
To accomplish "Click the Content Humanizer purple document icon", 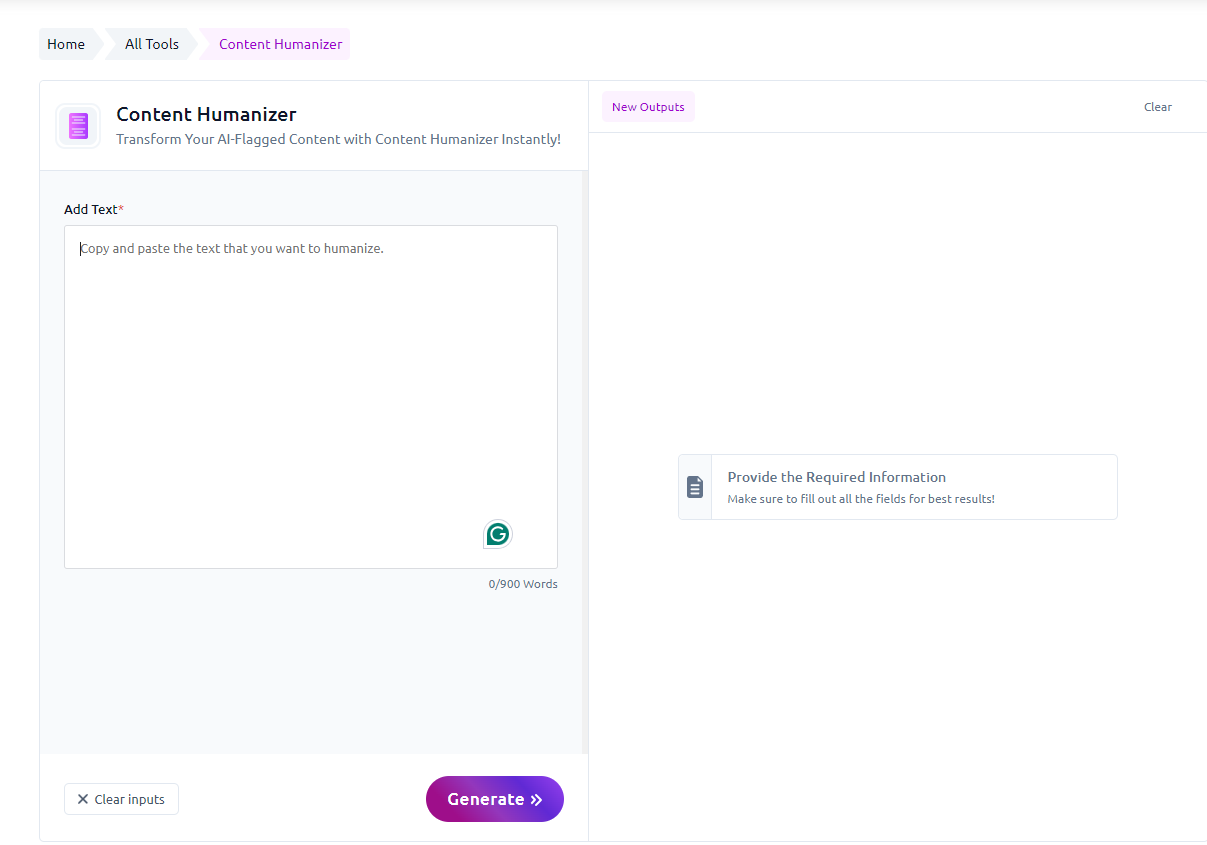I will (78, 126).
